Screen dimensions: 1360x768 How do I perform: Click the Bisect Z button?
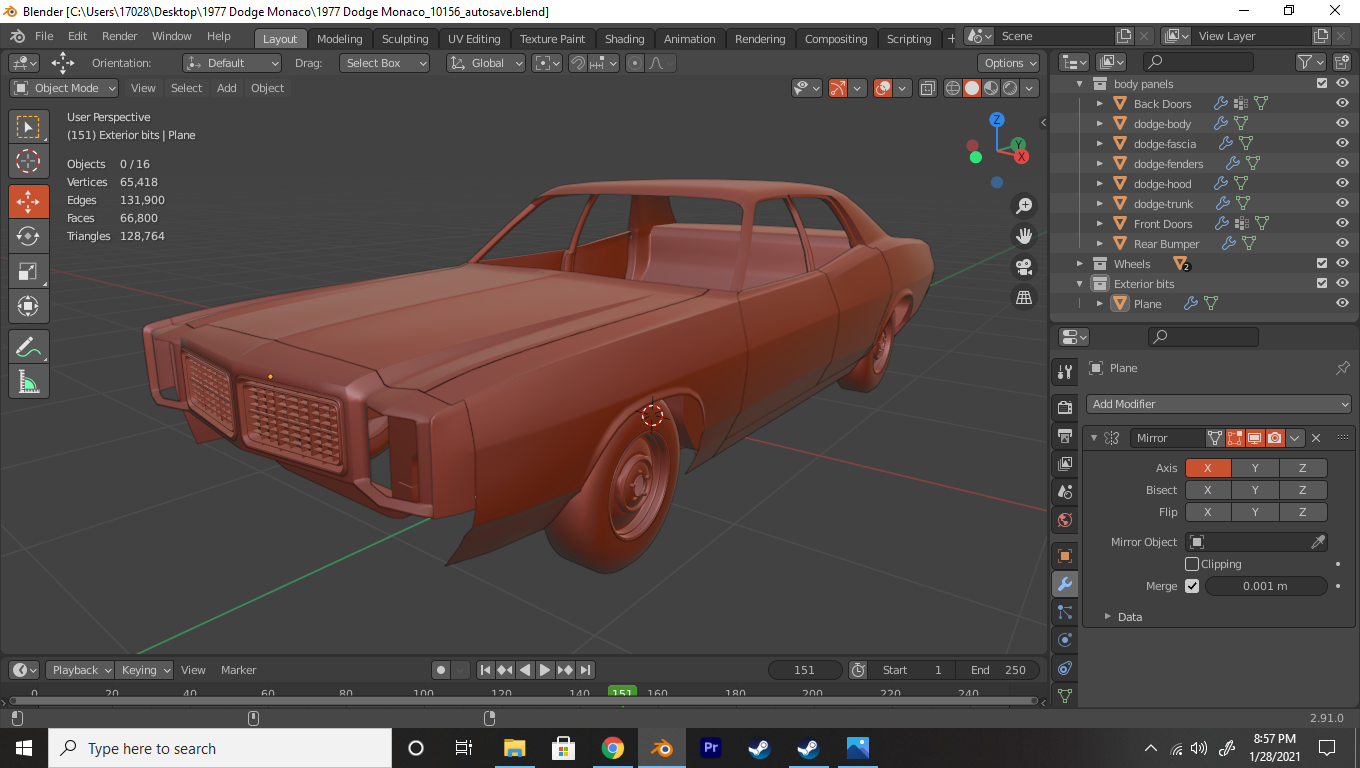1302,490
